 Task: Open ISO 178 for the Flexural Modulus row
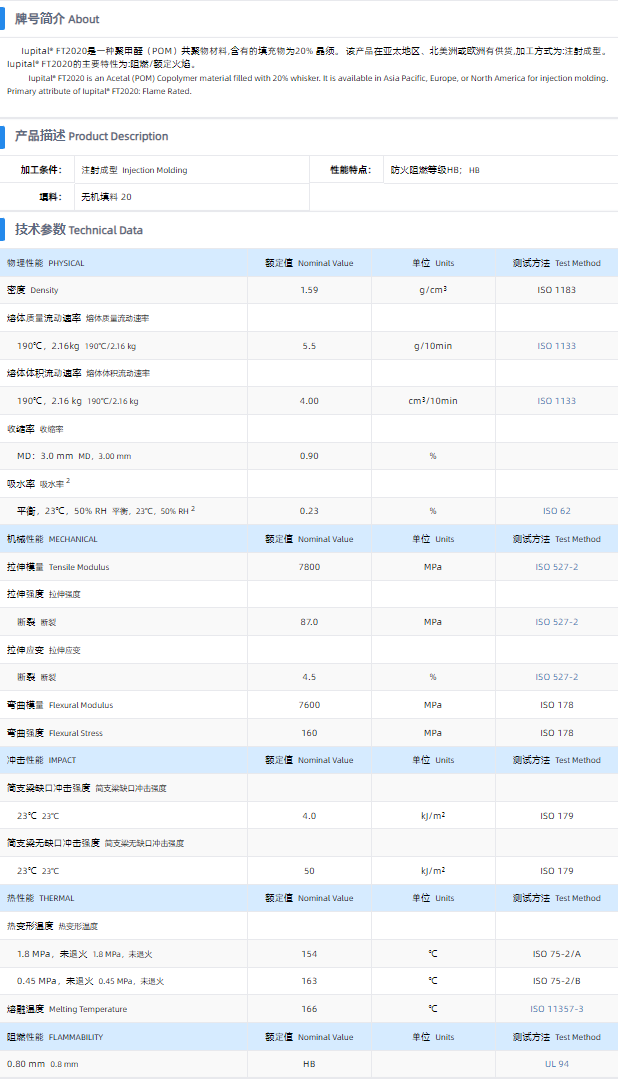click(x=556, y=705)
